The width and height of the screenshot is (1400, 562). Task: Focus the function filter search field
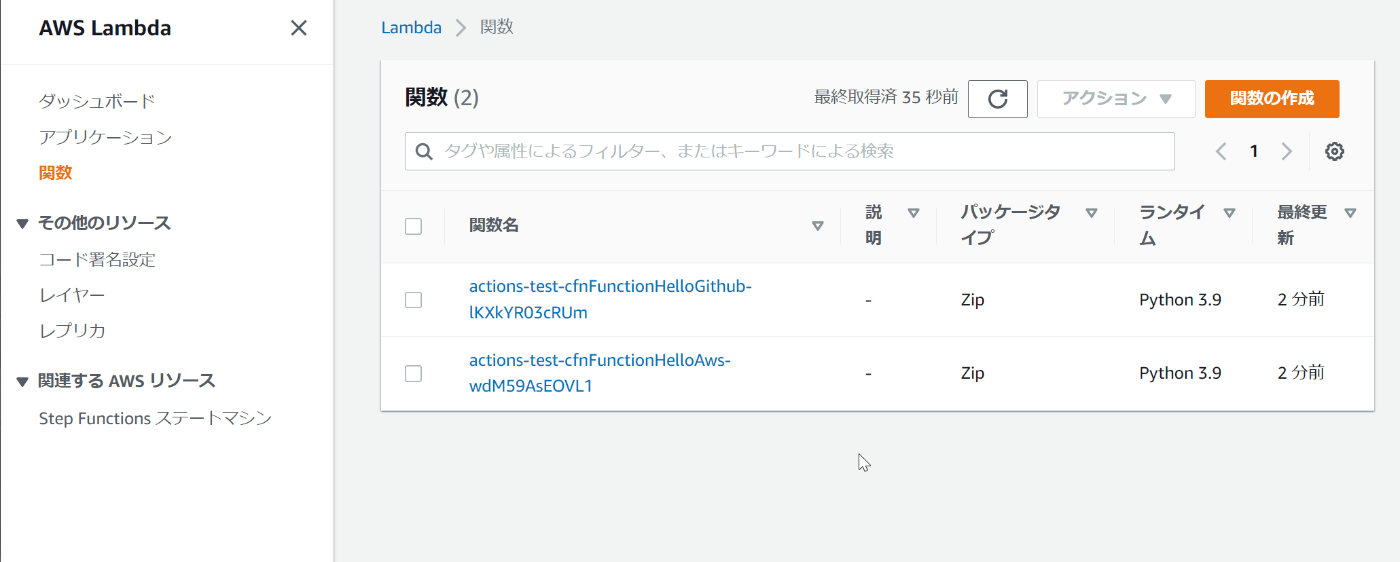pos(790,151)
